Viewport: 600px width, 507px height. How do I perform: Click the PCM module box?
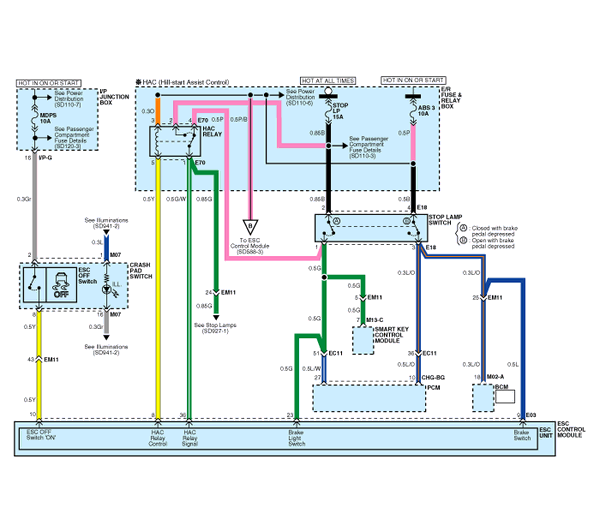pyautogui.click(x=369, y=398)
